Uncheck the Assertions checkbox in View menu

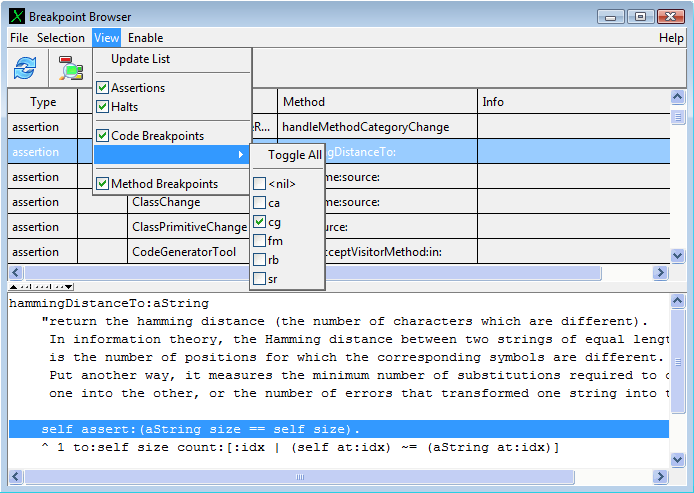coord(103,88)
